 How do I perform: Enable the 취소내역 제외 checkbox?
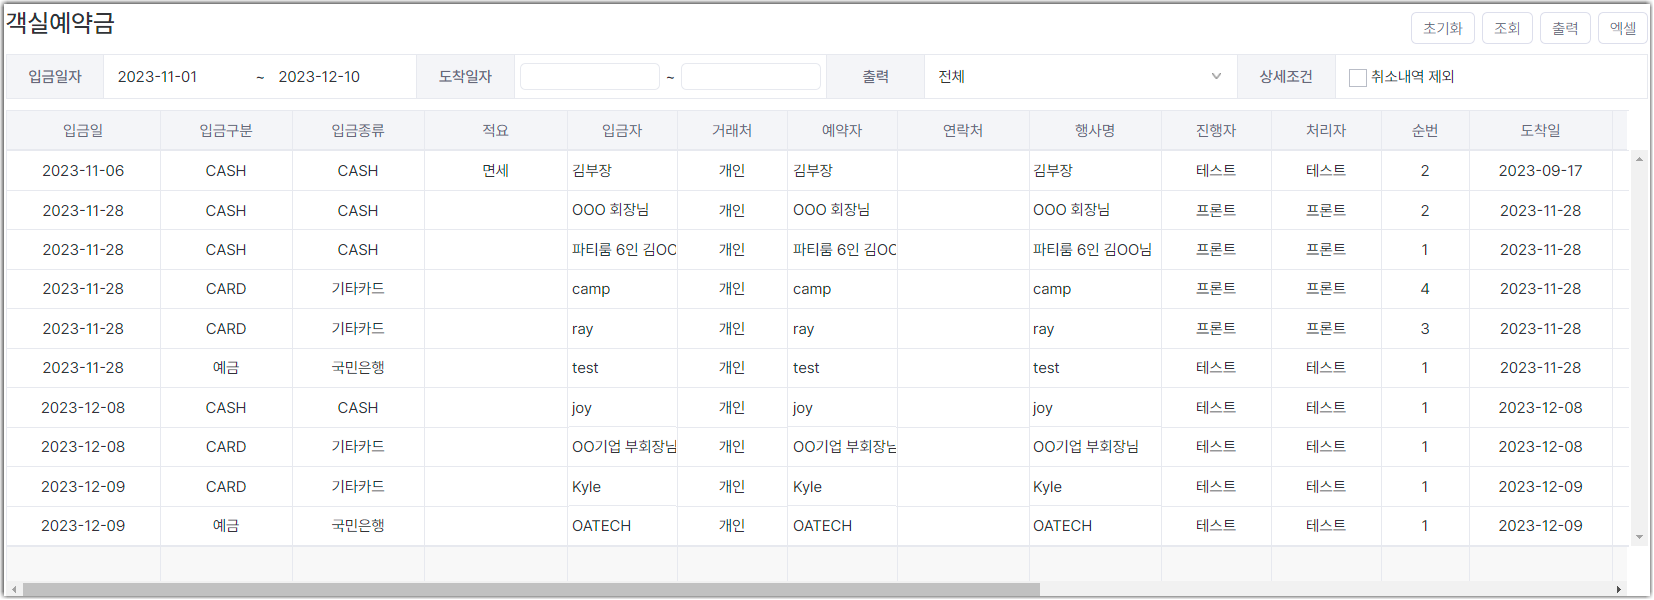coord(1358,77)
